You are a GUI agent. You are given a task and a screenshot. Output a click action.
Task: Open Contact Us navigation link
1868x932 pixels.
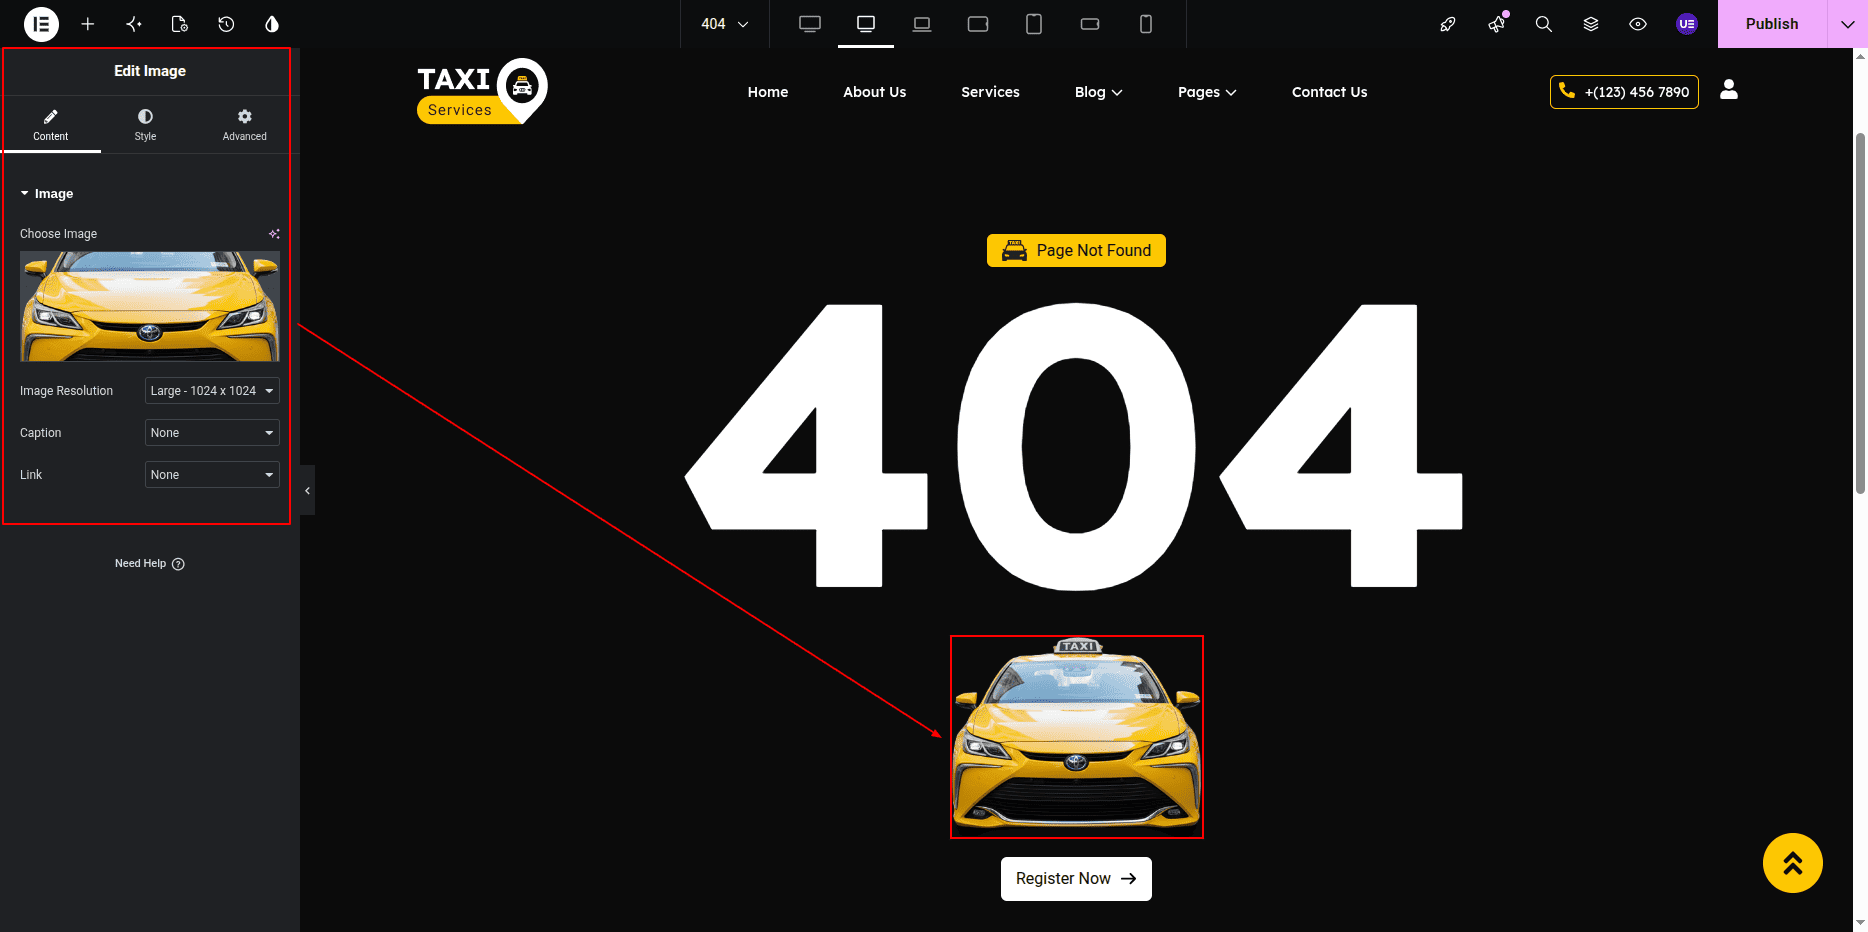(1329, 92)
